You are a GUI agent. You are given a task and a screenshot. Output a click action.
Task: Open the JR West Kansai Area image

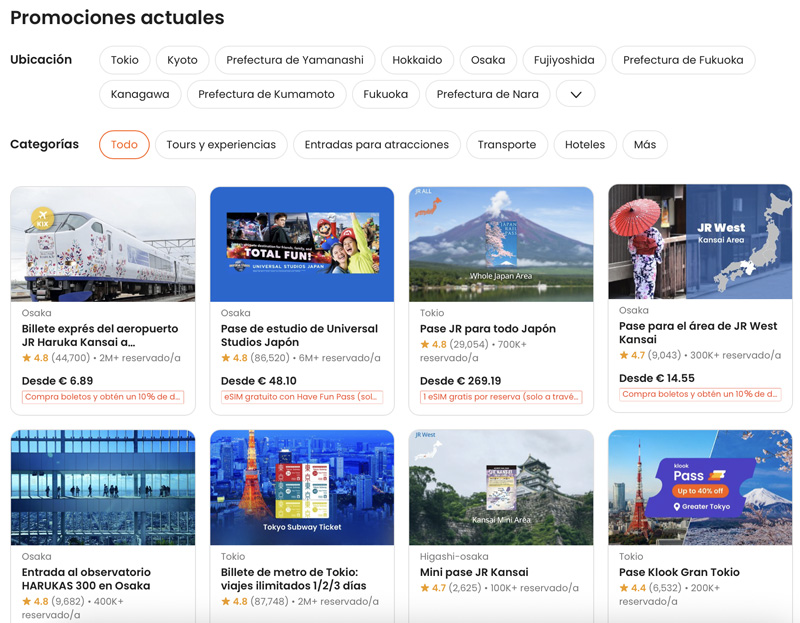click(x=700, y=242)
